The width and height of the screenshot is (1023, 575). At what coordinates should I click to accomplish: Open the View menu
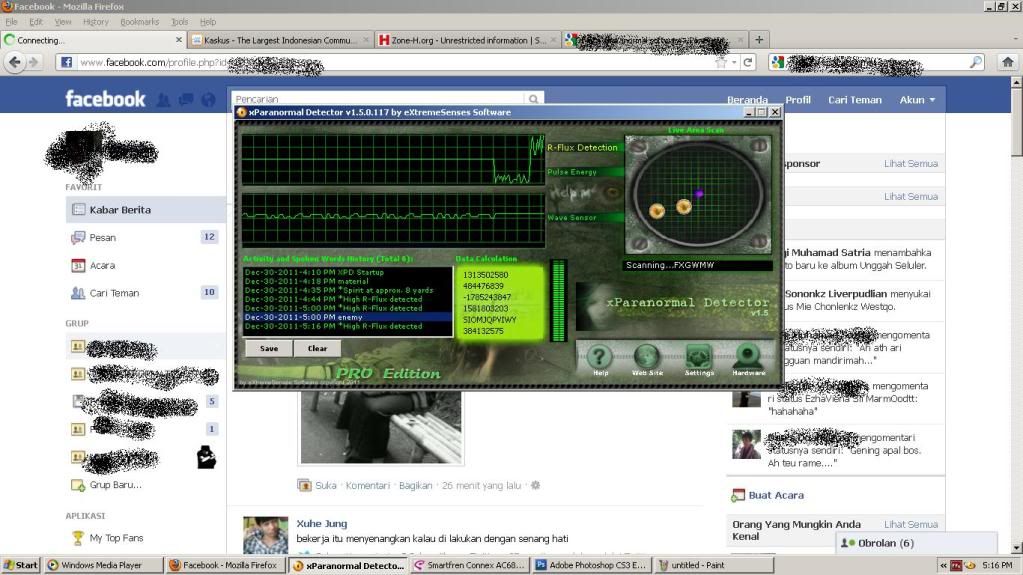pyautogui.click(x=63, y=22)
